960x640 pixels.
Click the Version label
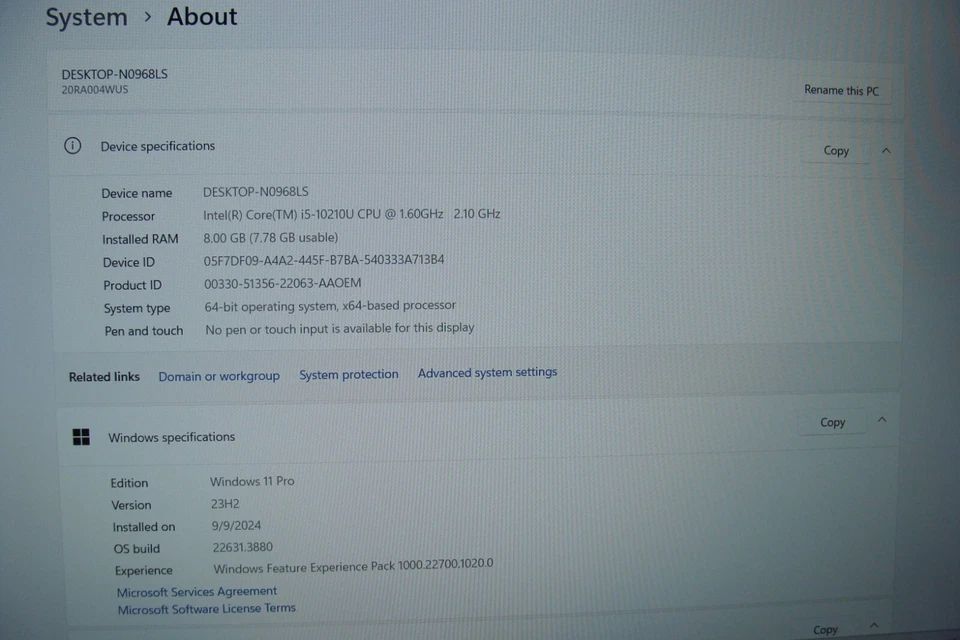(x=131, y=505)
